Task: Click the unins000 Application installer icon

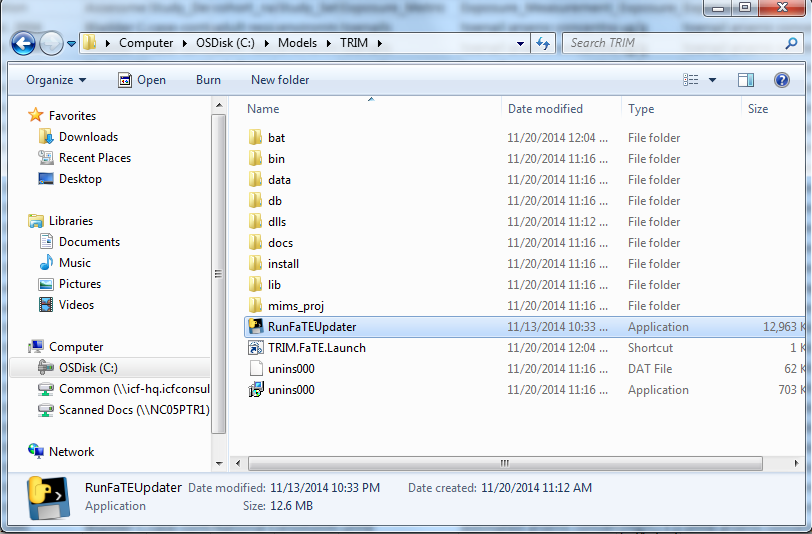Action: coord(255,390)
